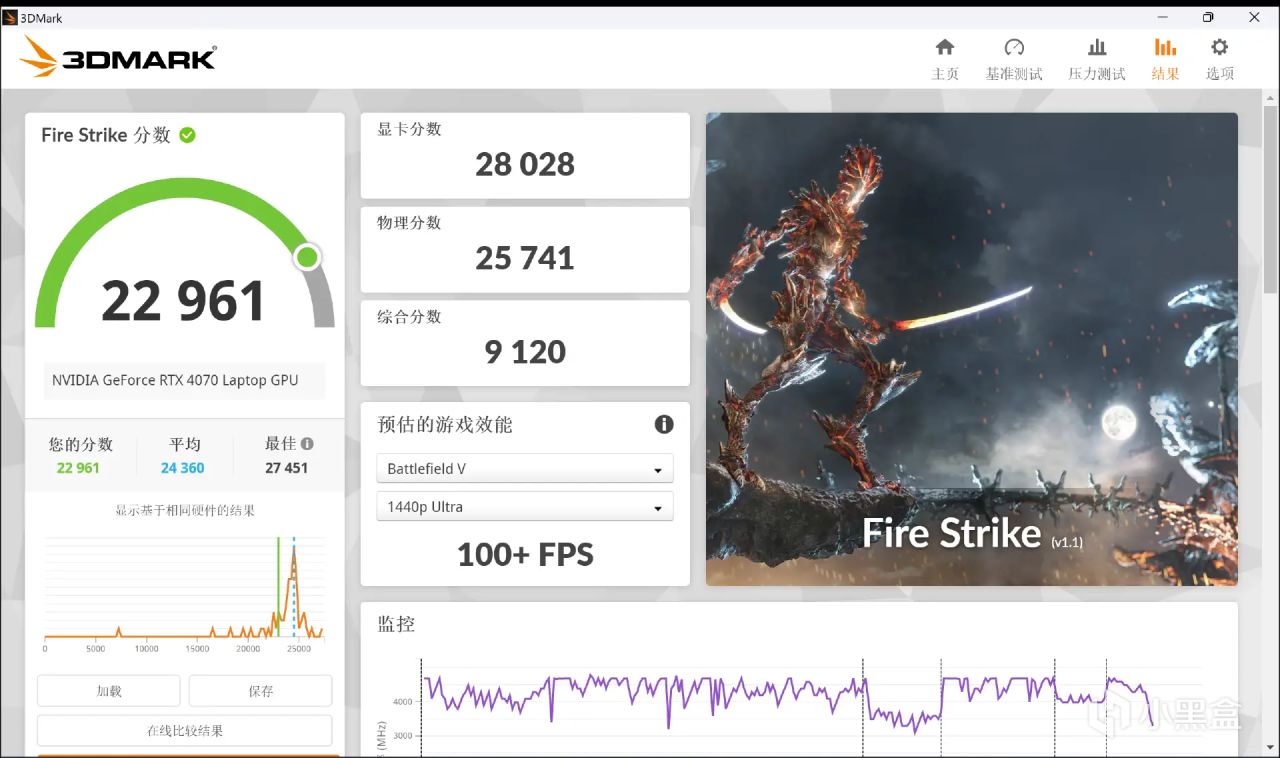Viewport: 1280px width, 758px height.
Task: Click the average score 24 360
Action: click(x=183, y=468)
